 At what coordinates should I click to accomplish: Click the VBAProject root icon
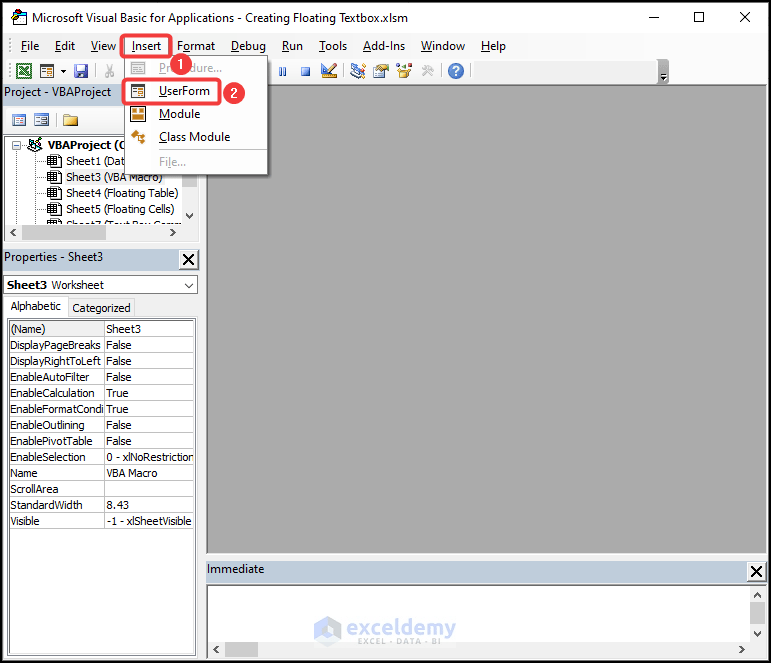coord(35,145)
